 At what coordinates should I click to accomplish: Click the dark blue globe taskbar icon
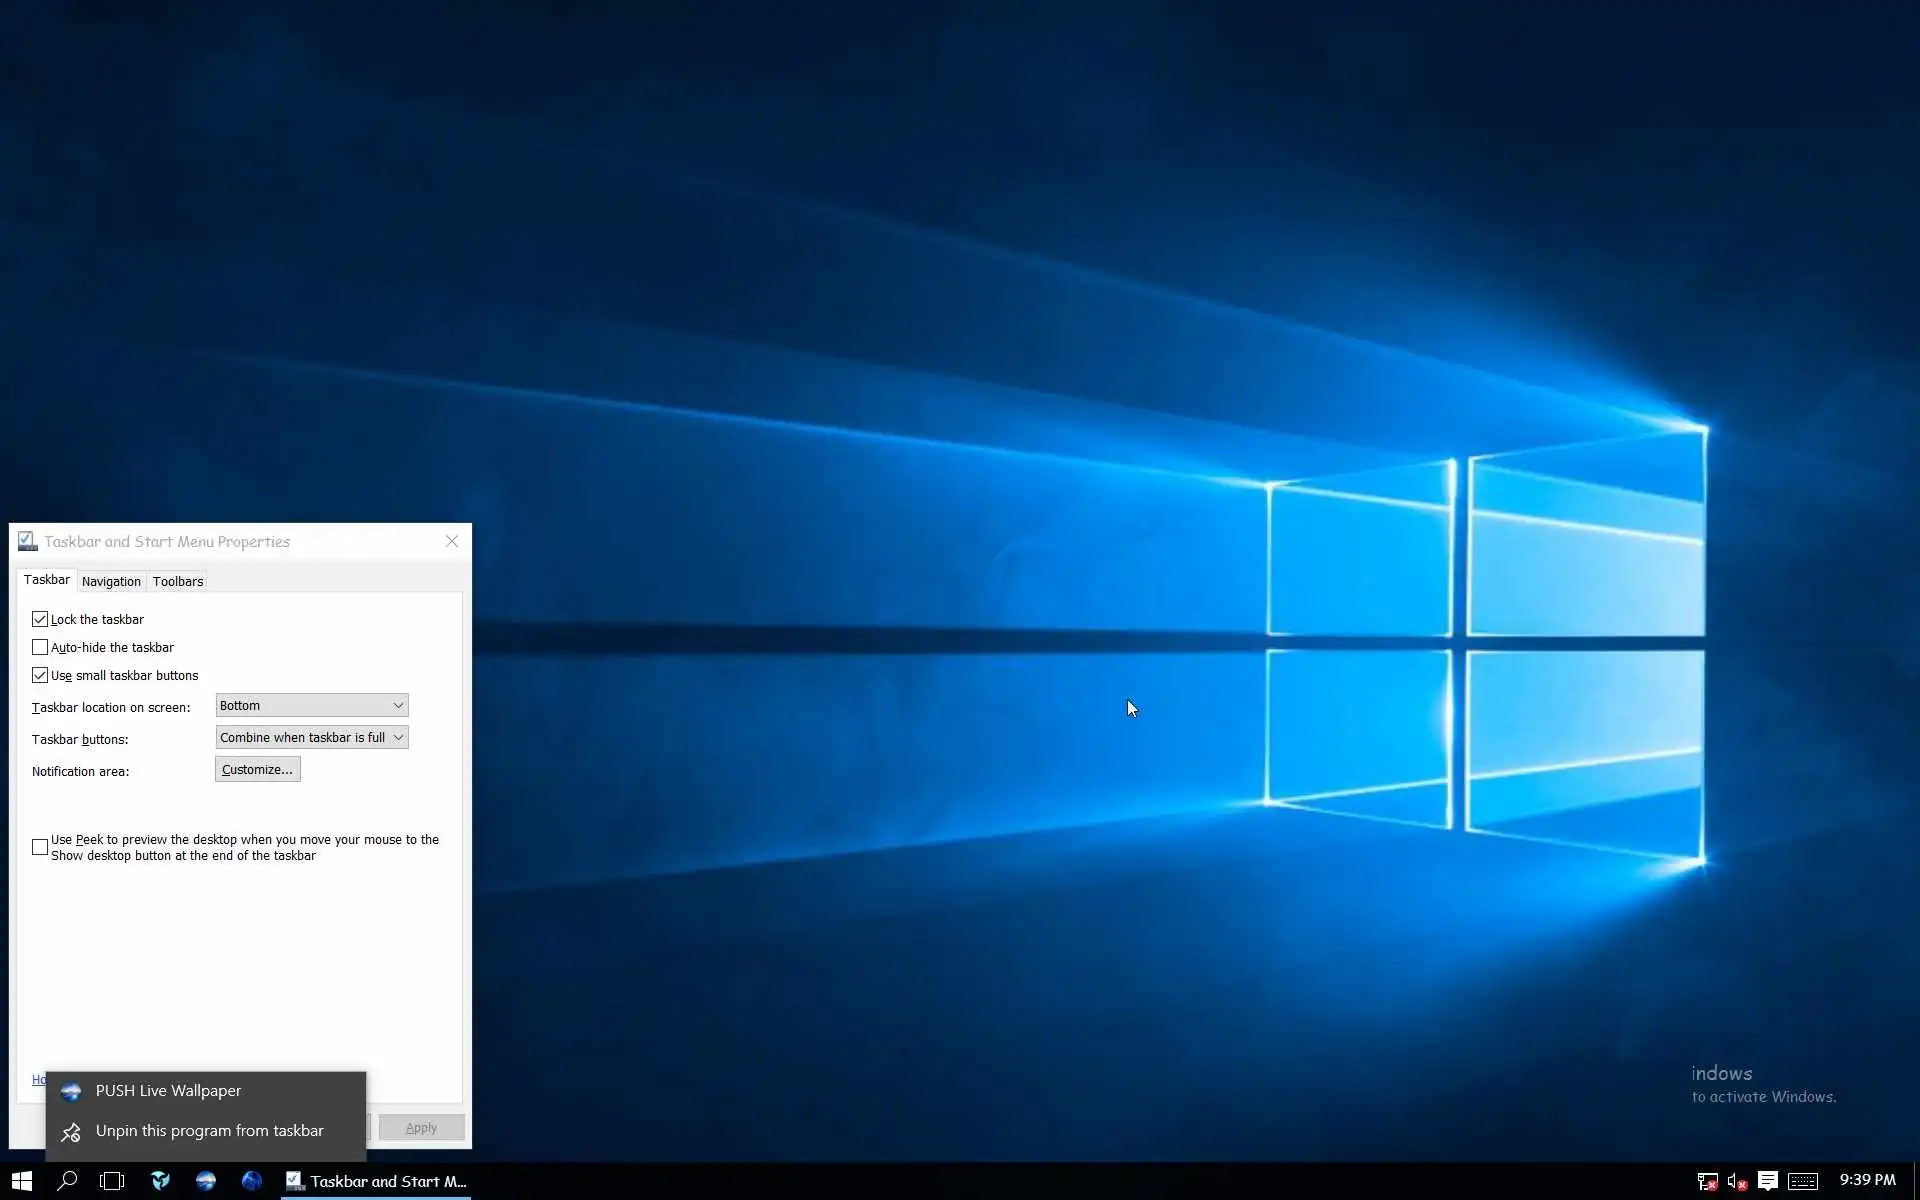[x=251, y=1181]
